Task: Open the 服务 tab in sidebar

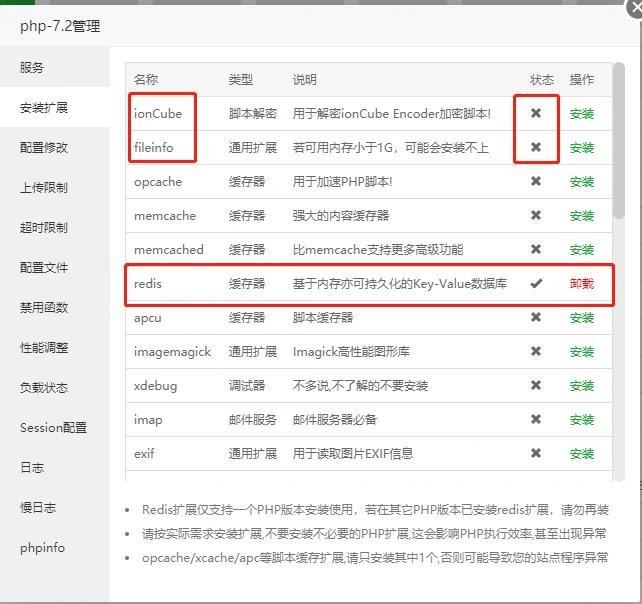Action: pos(32,67)
